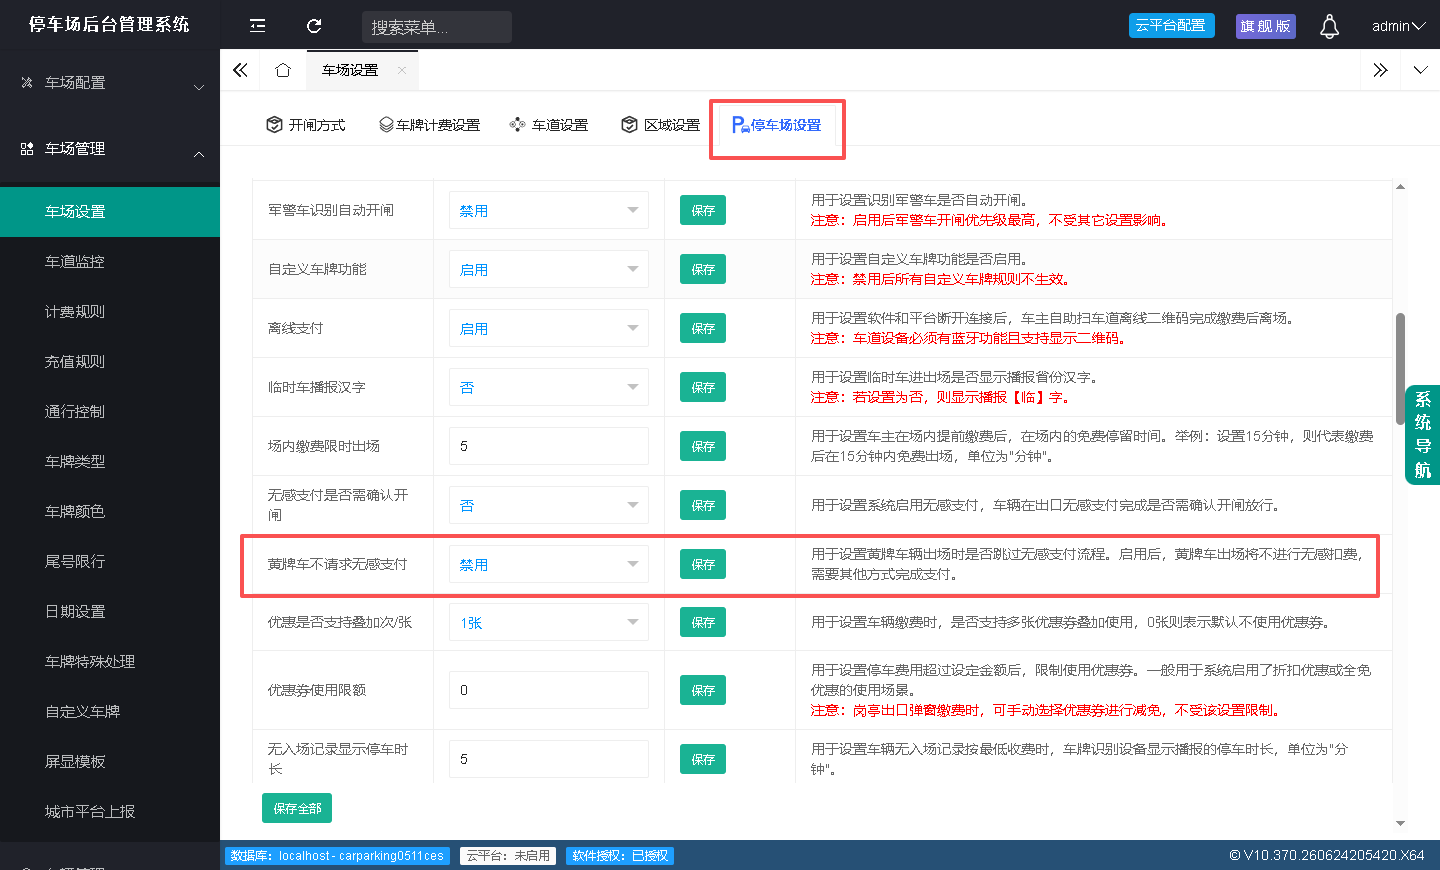1440x870 pixels.
Task: Open the admin user menu
Action: point(1398,26)
